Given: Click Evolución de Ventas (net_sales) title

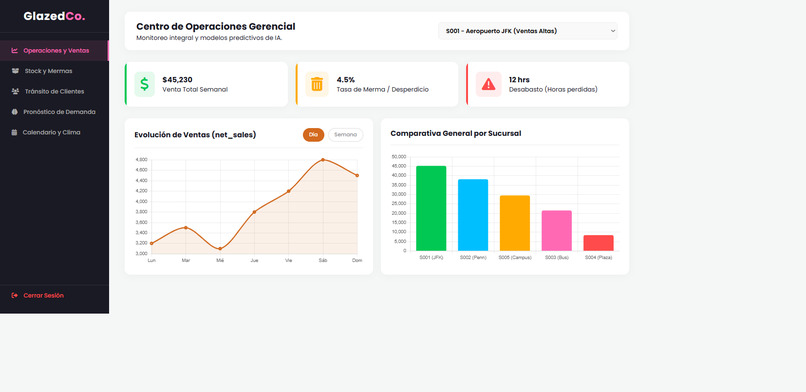Looking at the screenshot, I should [x=195, y=135].
